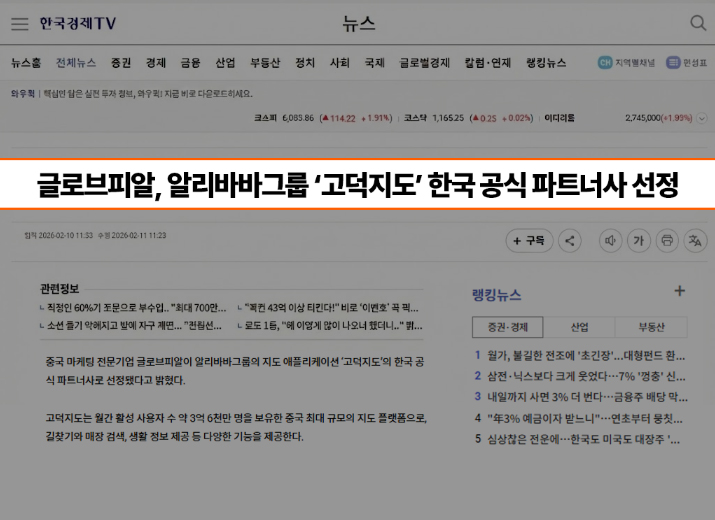Click the paragraph starting 고덕지도는 월간 활성
This screenshot has width=715, height=520.
tap(236, 427)
